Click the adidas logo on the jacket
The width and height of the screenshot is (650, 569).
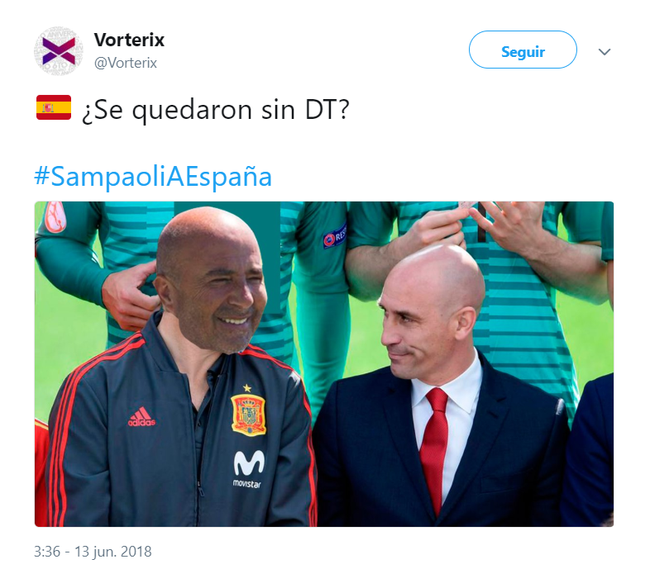pyautogui.click(x=141, y=417)
